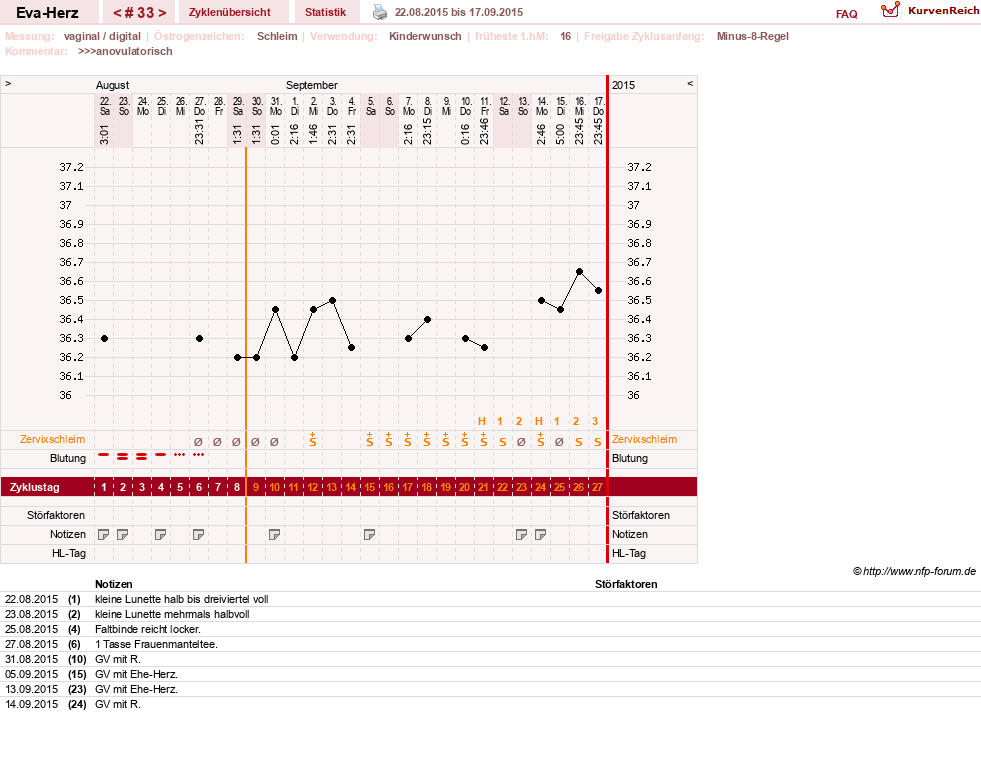Open the note icon for cycle day 6
The image size is (981, 763).
click(198, 535)
